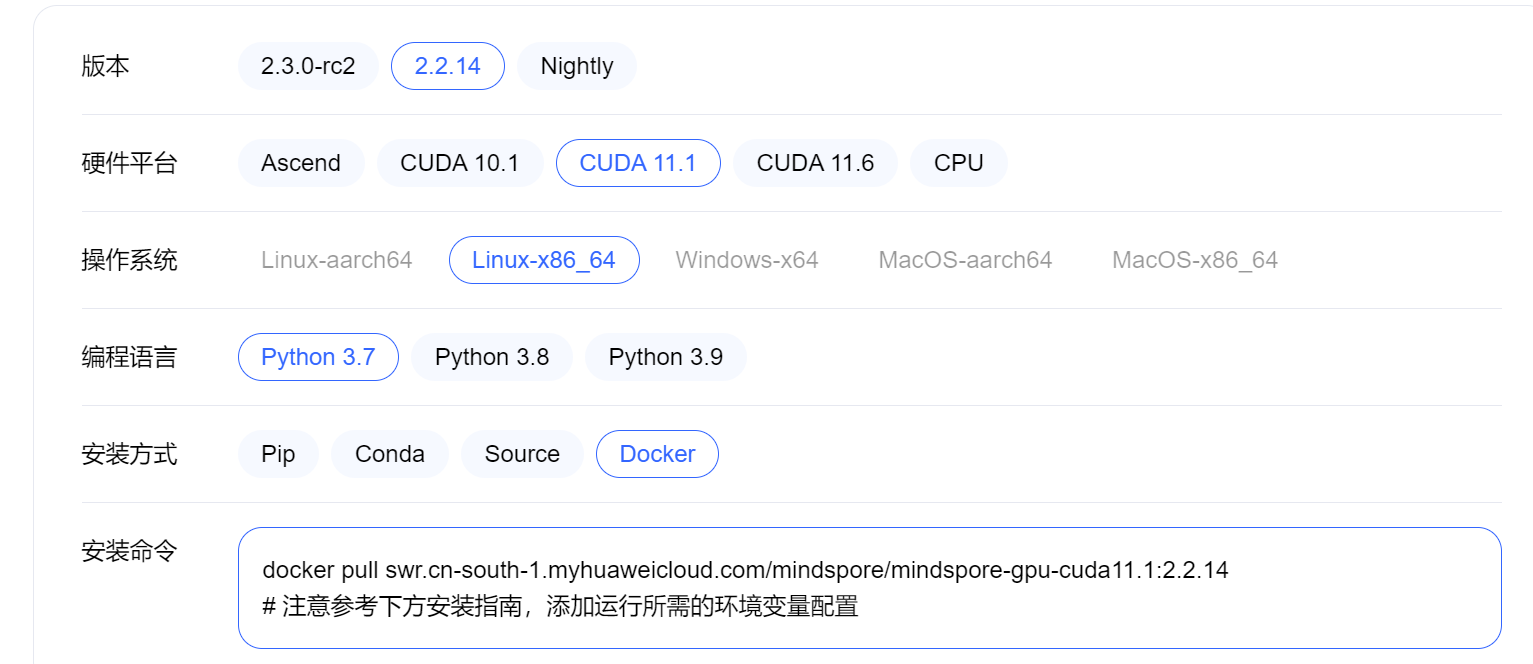The width and height of the screenshot is (1533, 664).
Task: Choose MacOS-x86_64 operating system
Action: 1194,259
